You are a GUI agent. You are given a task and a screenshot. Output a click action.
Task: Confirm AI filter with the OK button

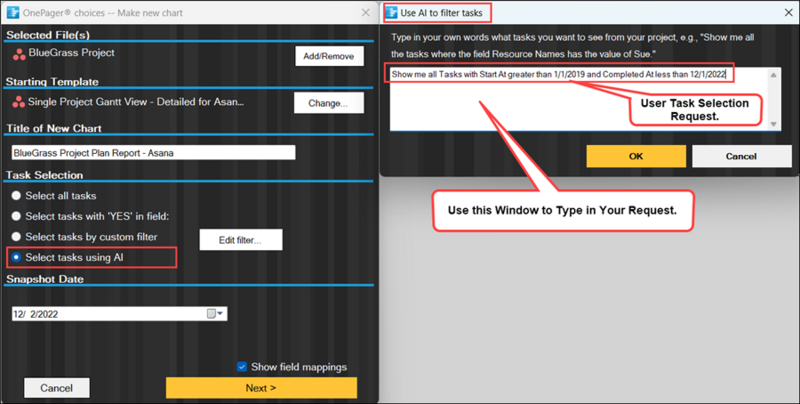636,156
